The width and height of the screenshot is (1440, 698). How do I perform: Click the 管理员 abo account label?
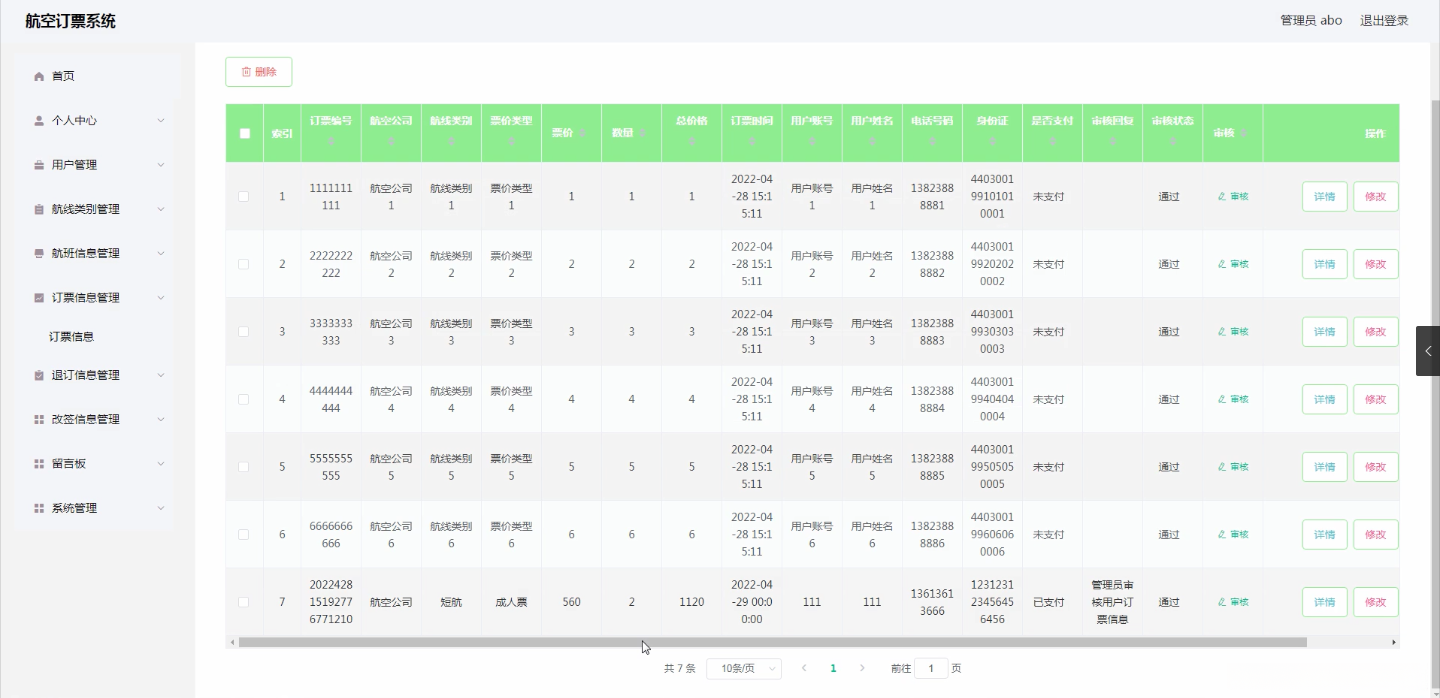coord(1311,20)
